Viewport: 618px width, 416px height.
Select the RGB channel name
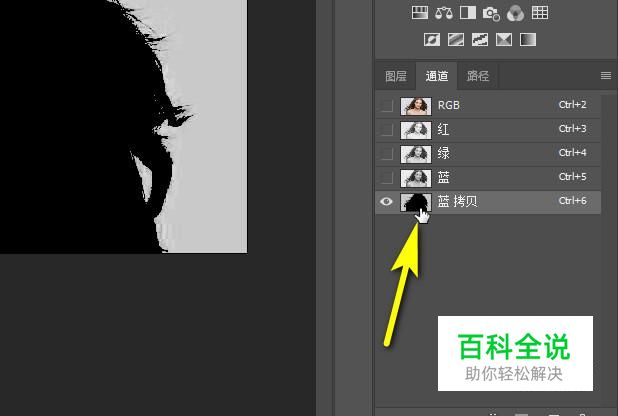(449, 105)
